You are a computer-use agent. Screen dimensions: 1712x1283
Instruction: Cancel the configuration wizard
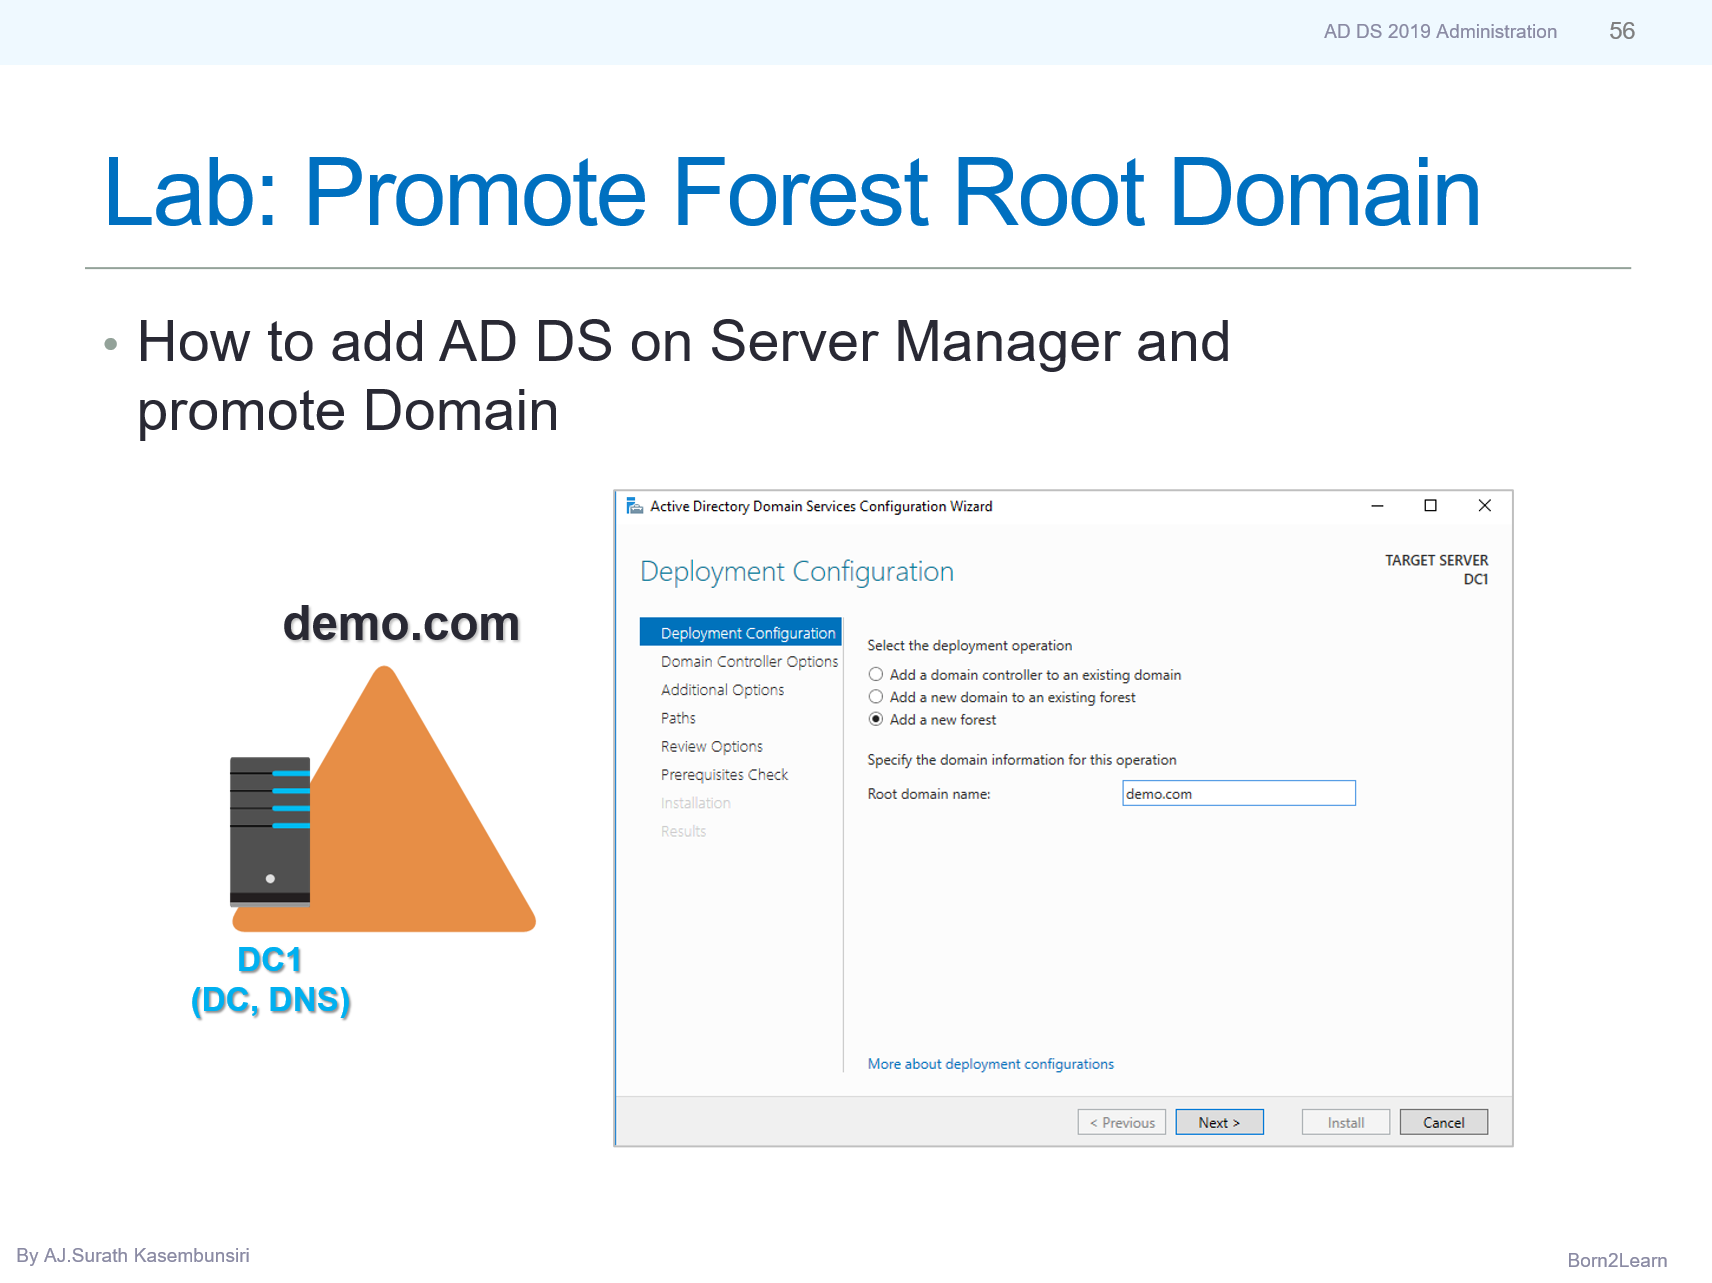click(x=1443, y=1121)
